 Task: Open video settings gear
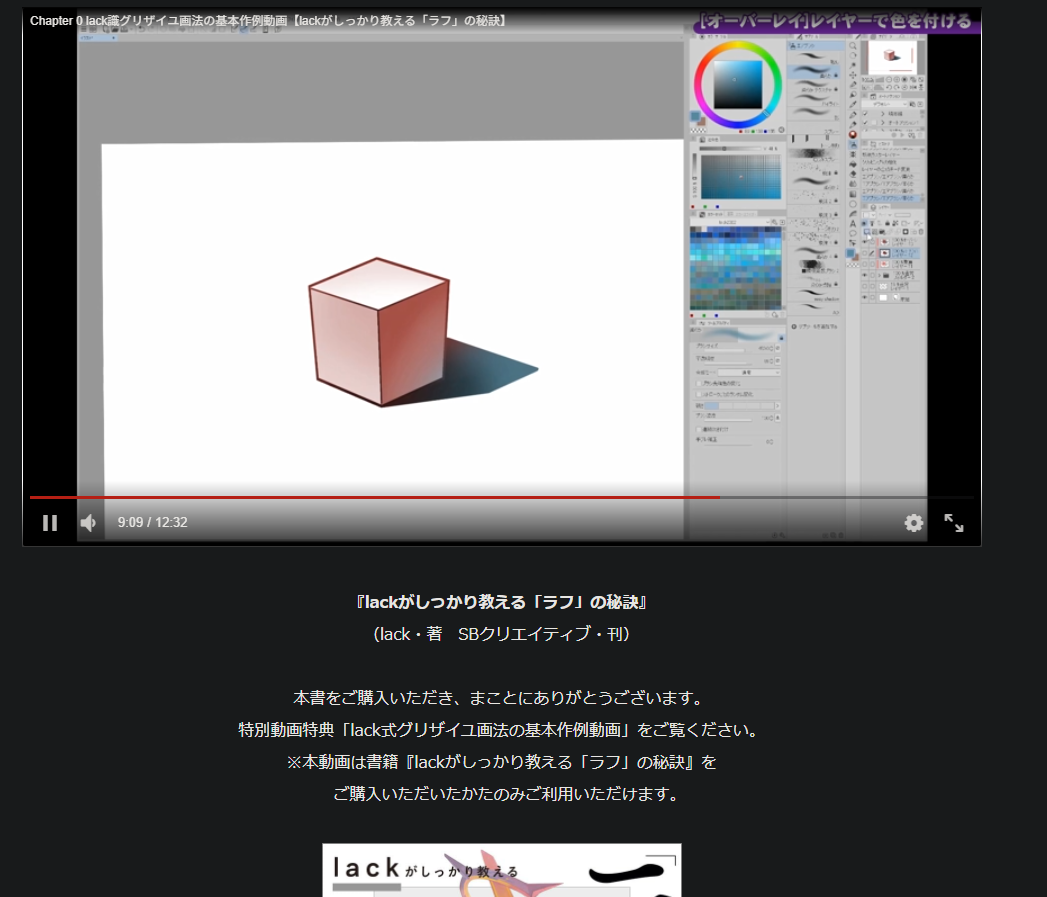point(913,523)
